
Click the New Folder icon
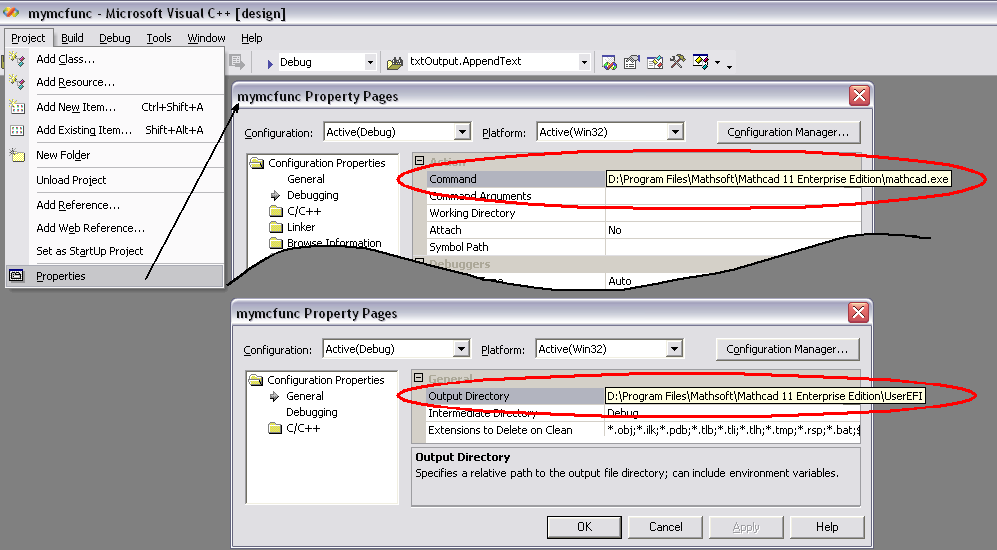[x=17, y=155]
